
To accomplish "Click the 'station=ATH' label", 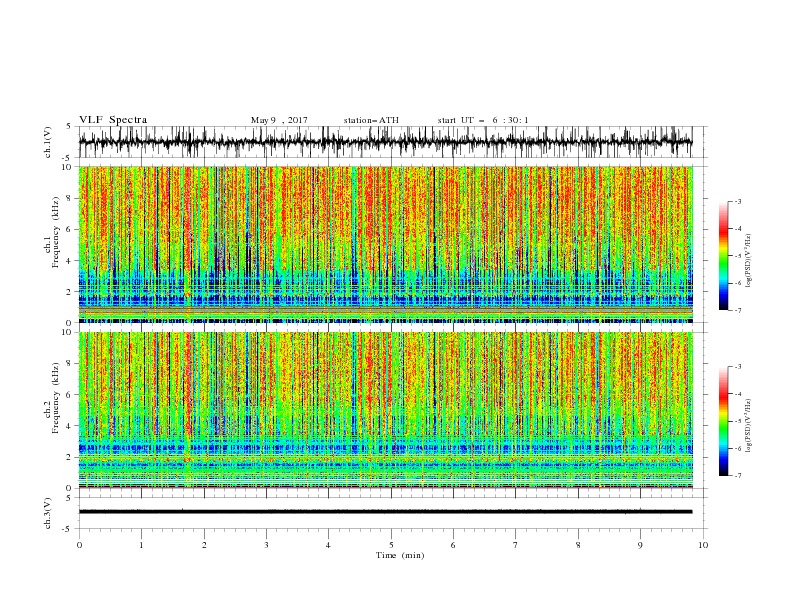I will [x=371, y=120].
